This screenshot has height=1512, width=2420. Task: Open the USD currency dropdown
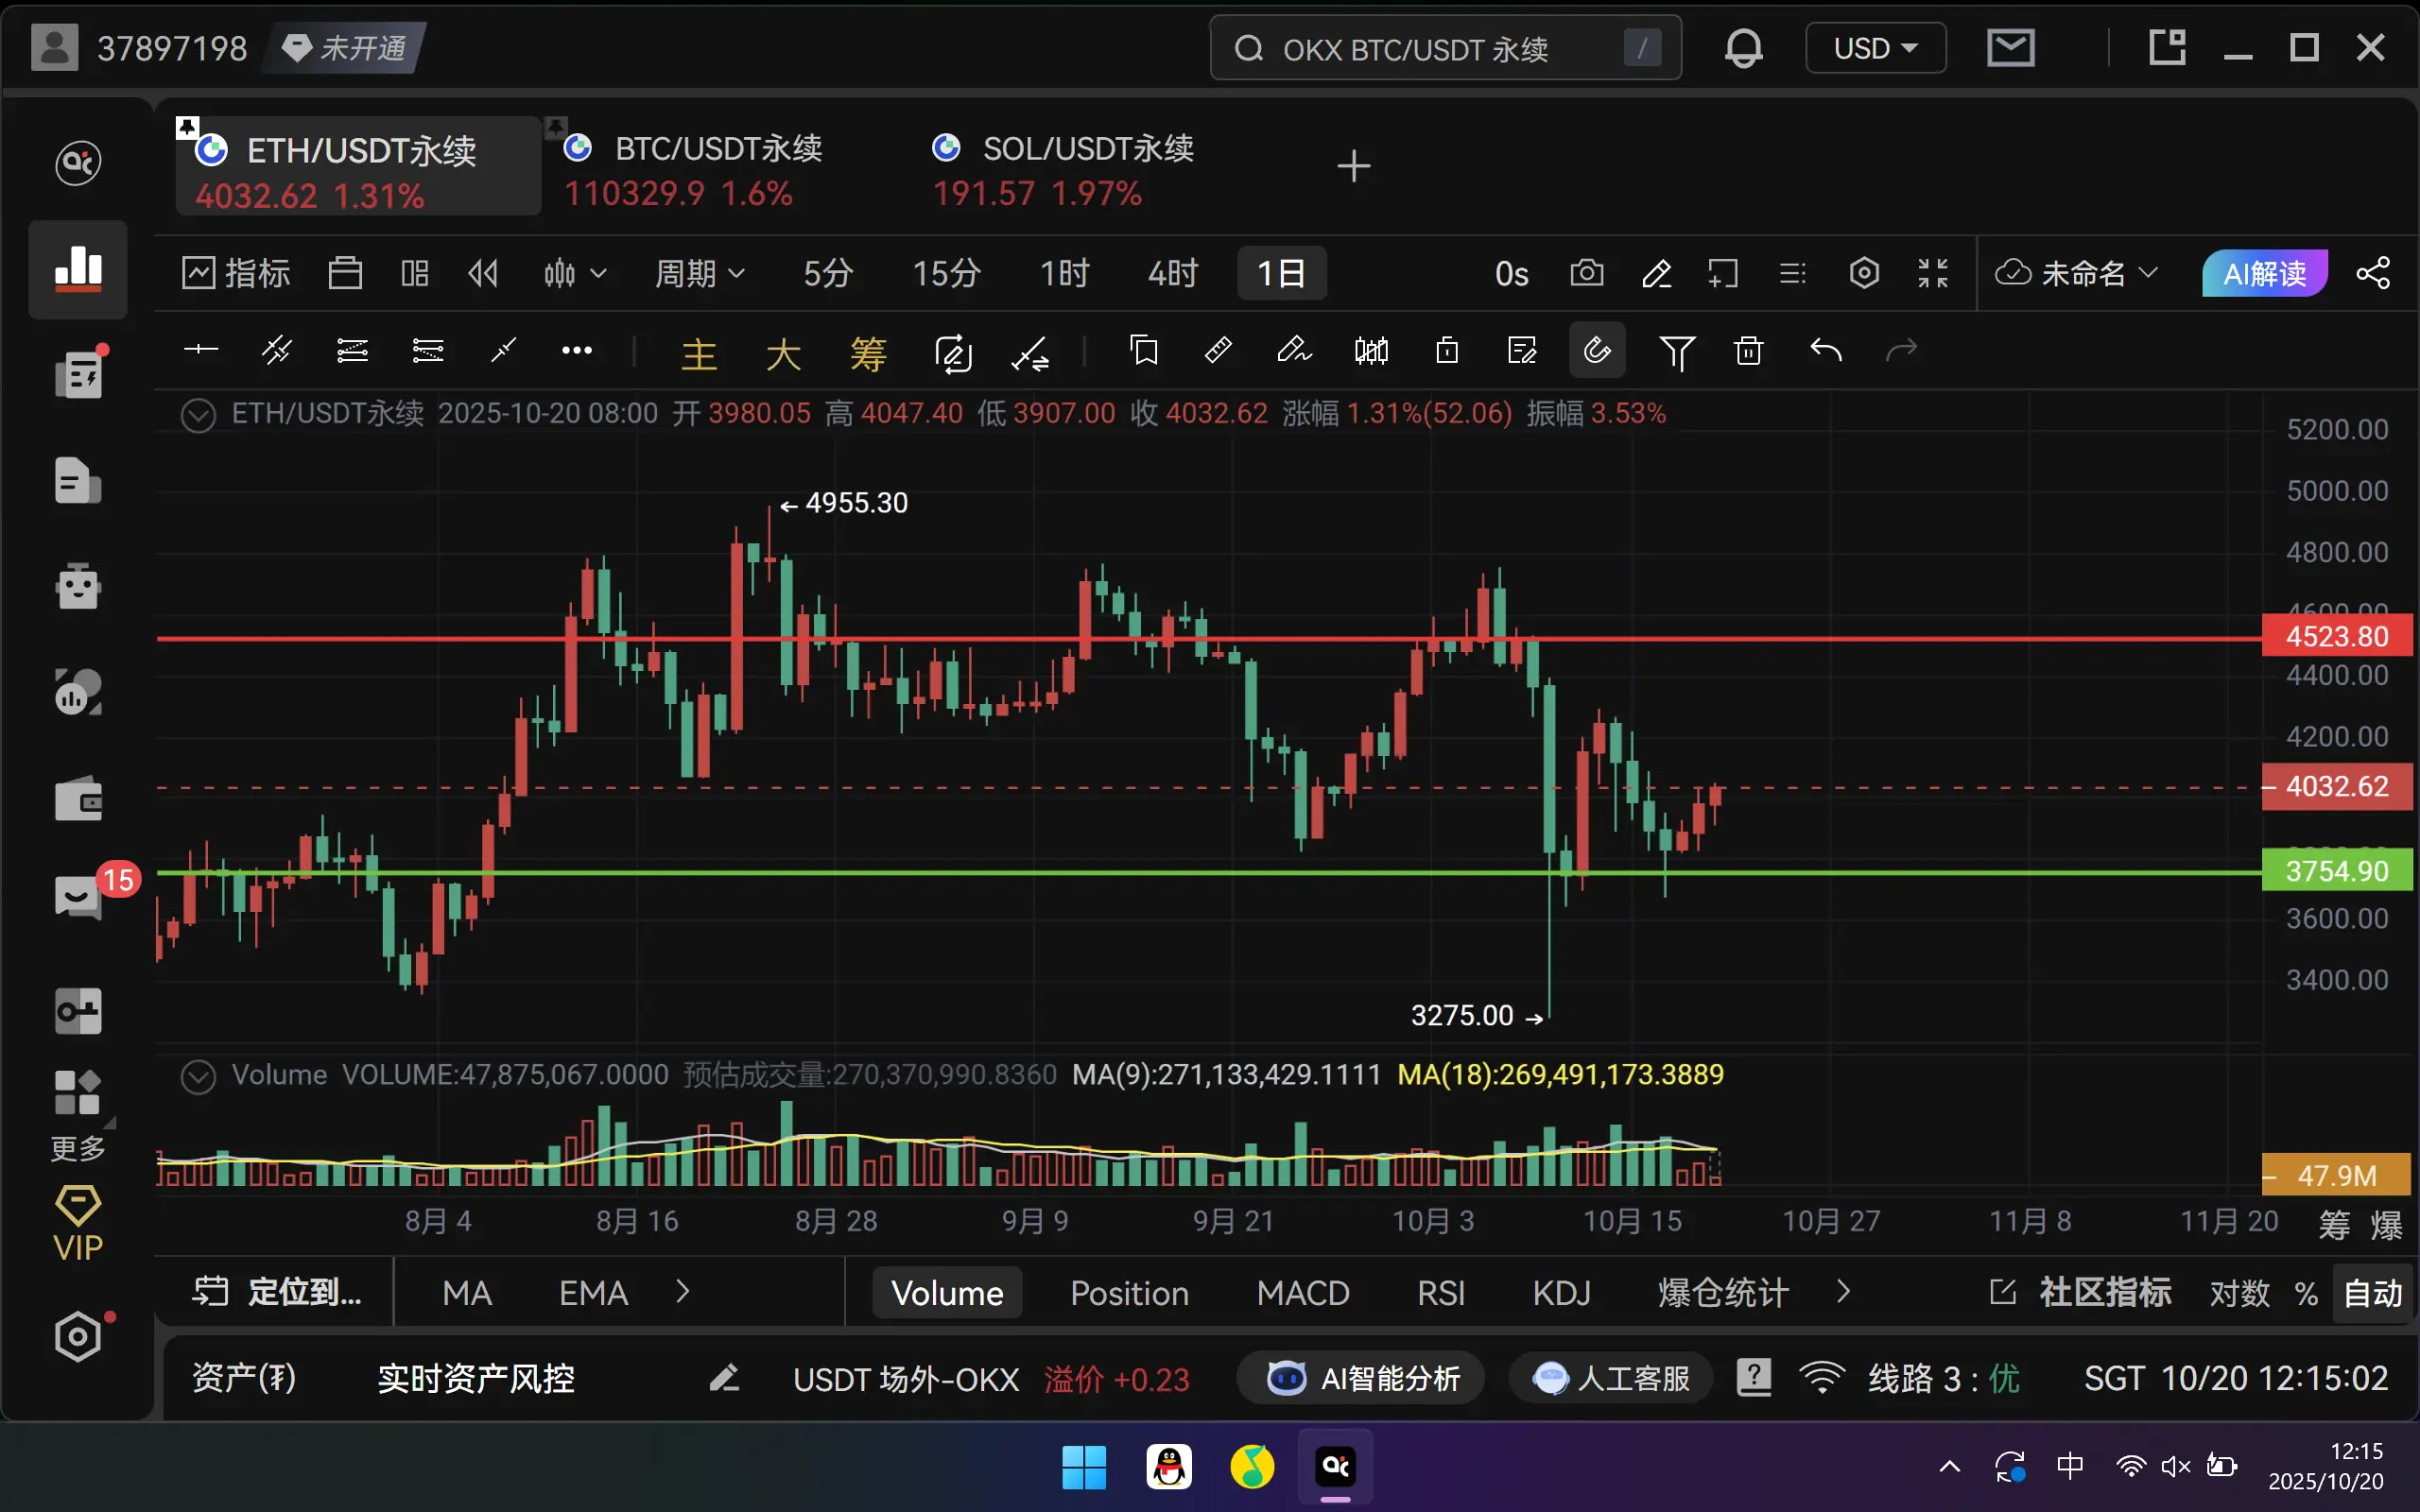[x=1875, y=48]
